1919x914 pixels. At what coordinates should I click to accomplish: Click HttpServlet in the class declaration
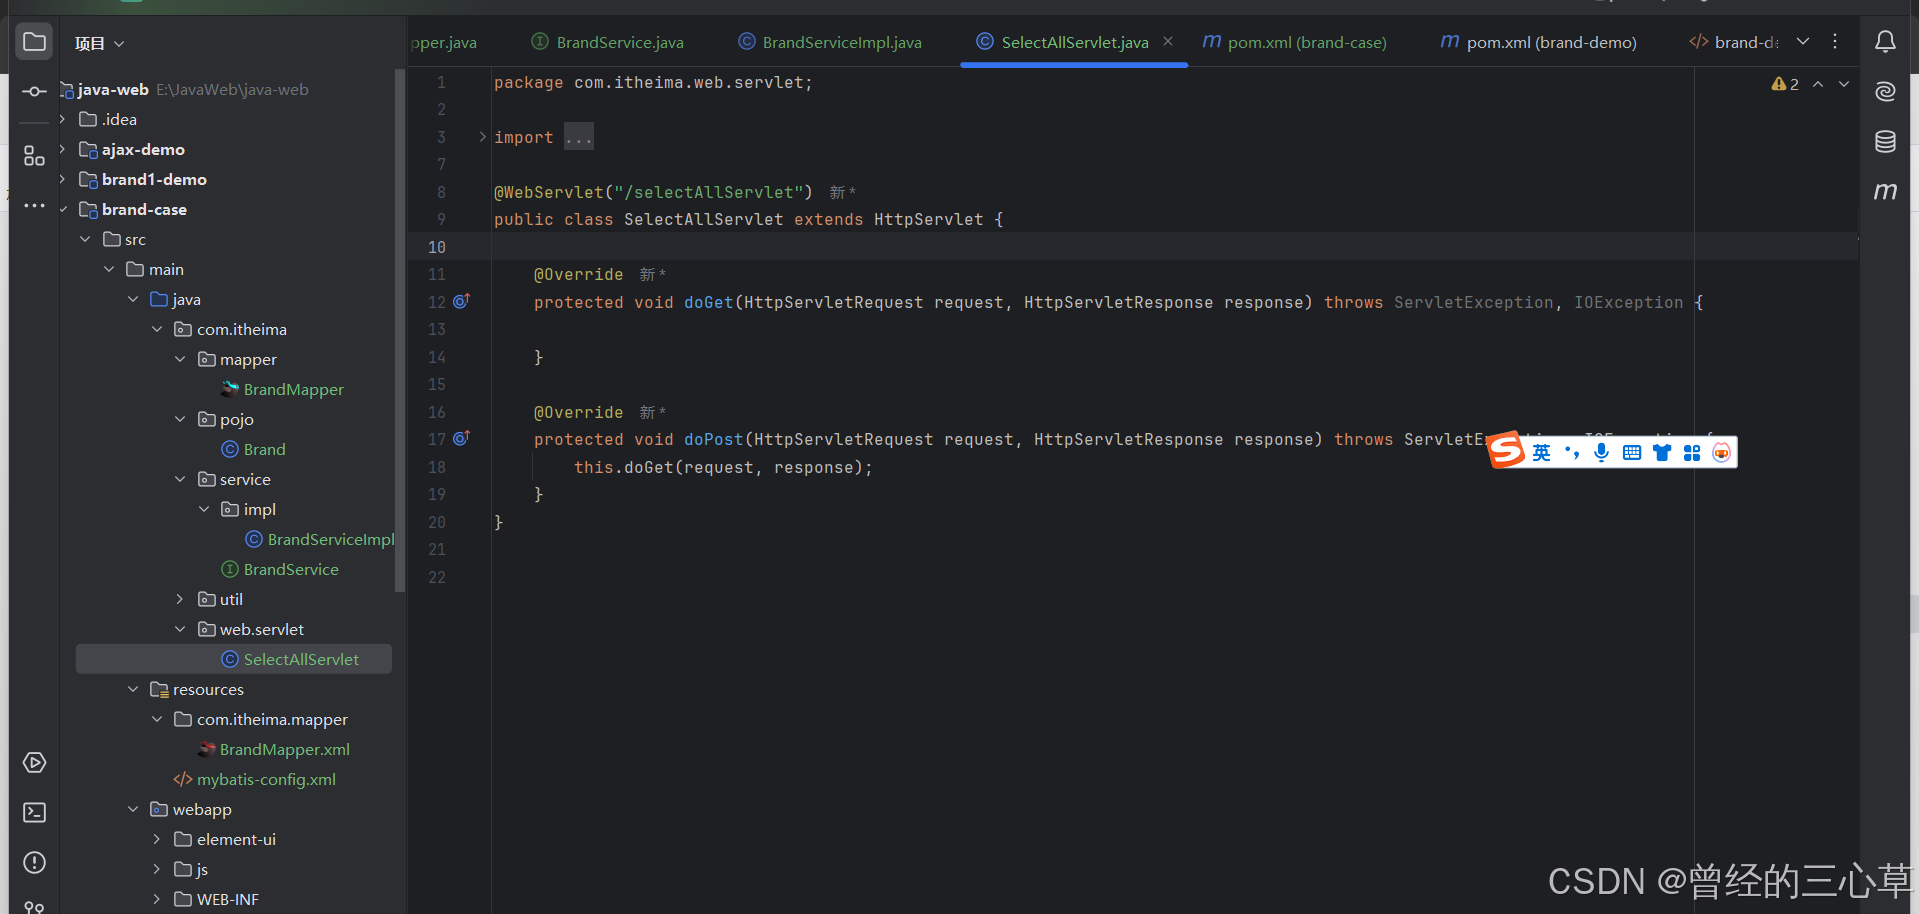(928, 219)
